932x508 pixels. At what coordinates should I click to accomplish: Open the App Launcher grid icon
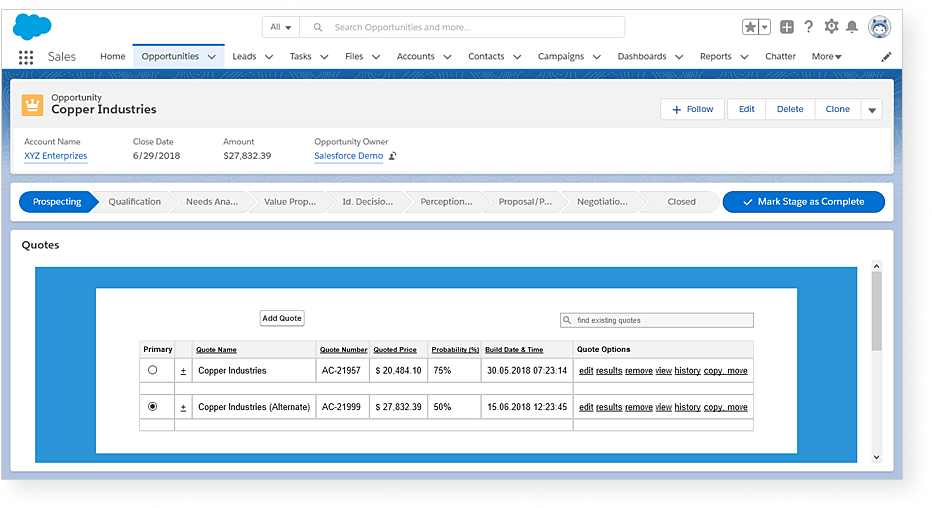[x=26, y=57]
